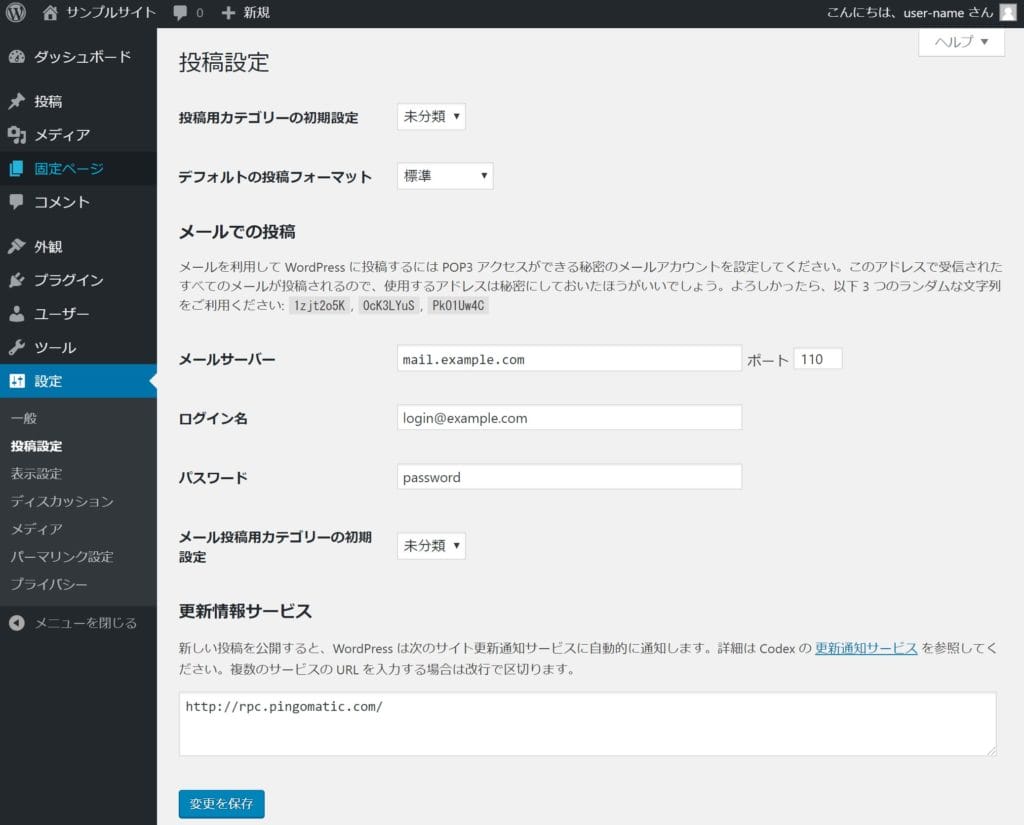The height and width of the screenshot is (825, 1024).
Task: Open the comments bubble icon in admin bar
Action: [180, 13]
